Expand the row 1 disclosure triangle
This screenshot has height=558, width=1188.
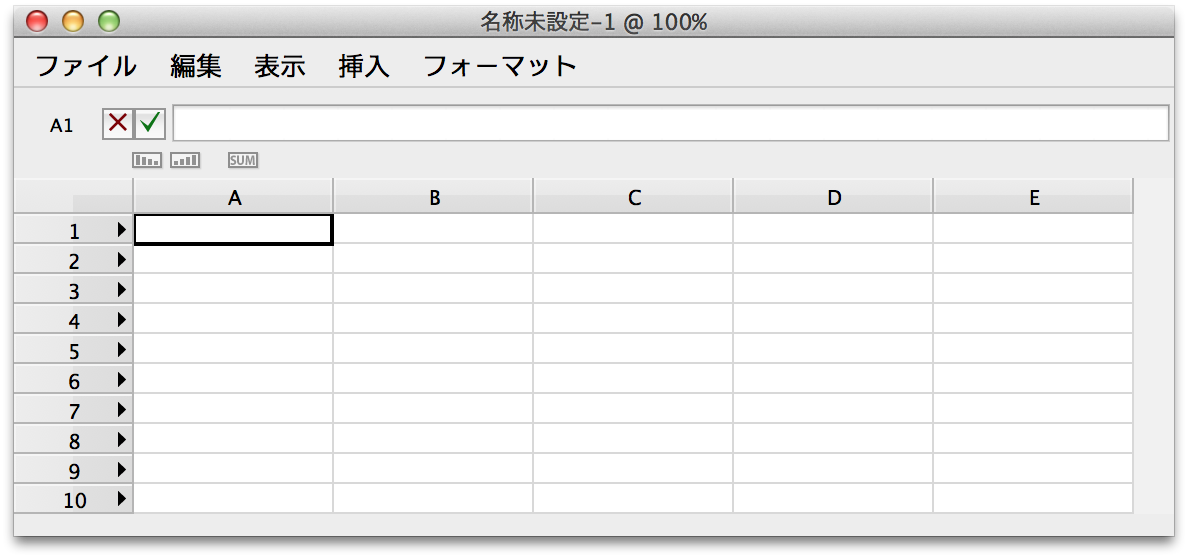point(121,230)
